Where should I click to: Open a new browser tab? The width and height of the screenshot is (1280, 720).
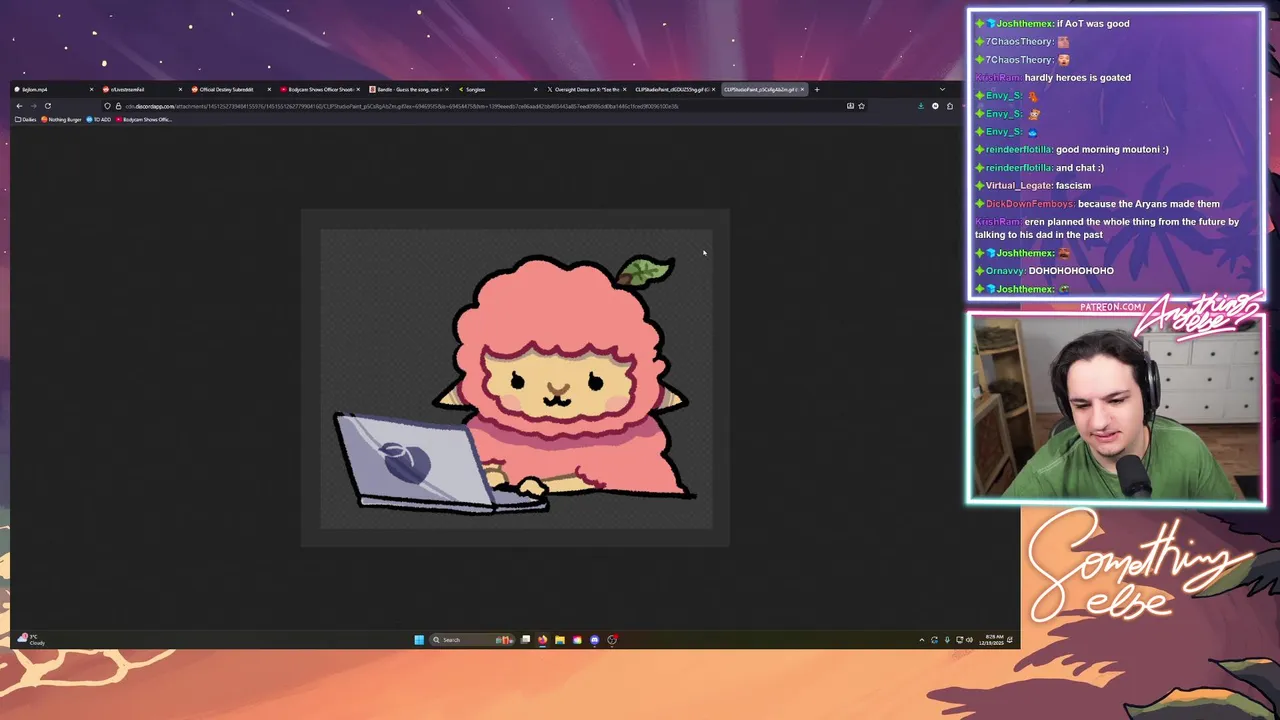tap(817, 89)
